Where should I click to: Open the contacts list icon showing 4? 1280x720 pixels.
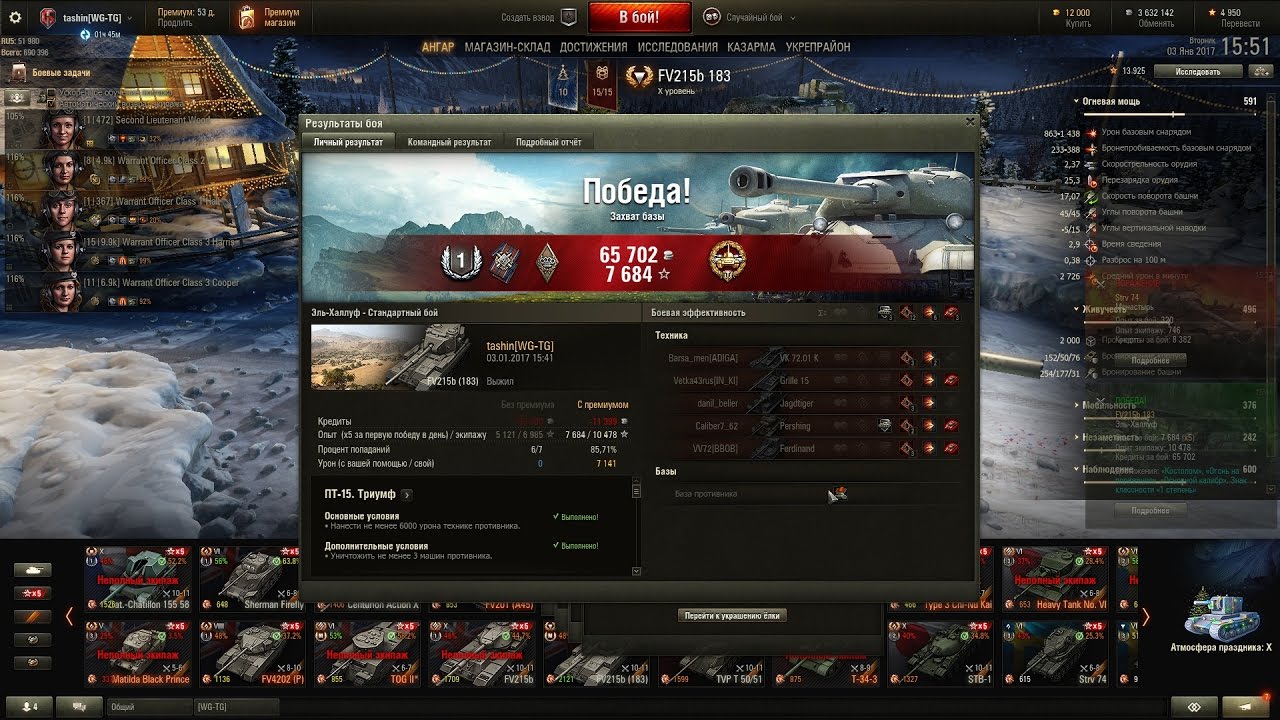(x=29, y=707)
